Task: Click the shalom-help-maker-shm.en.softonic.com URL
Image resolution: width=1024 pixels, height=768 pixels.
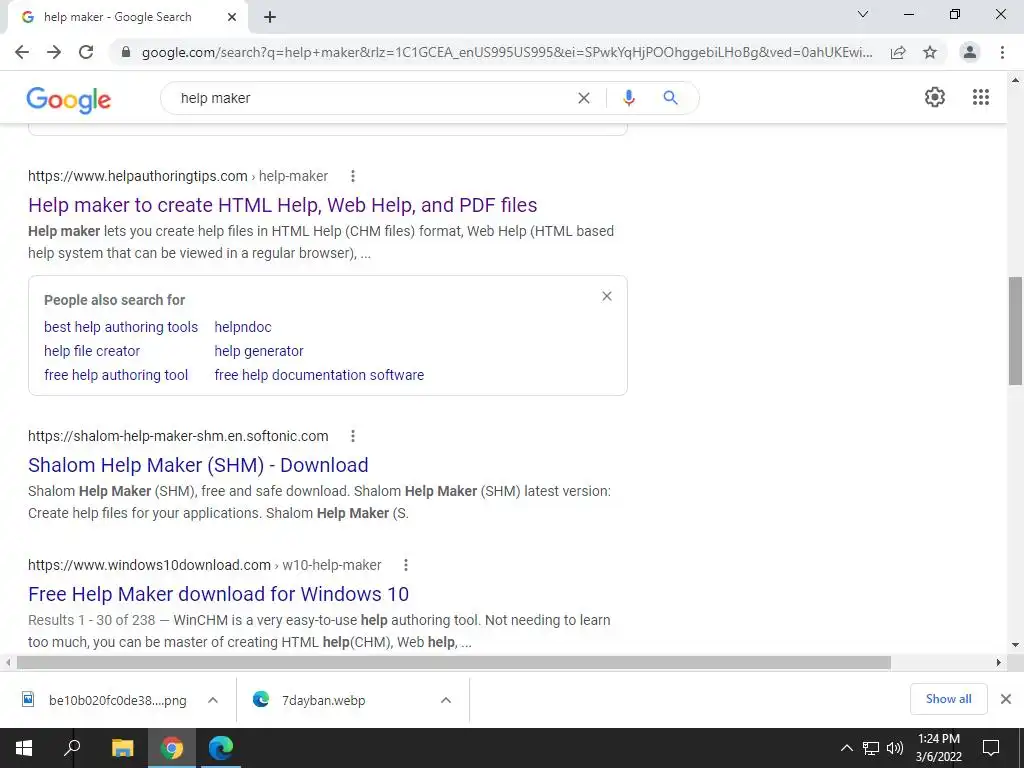Action: (178, 436)
